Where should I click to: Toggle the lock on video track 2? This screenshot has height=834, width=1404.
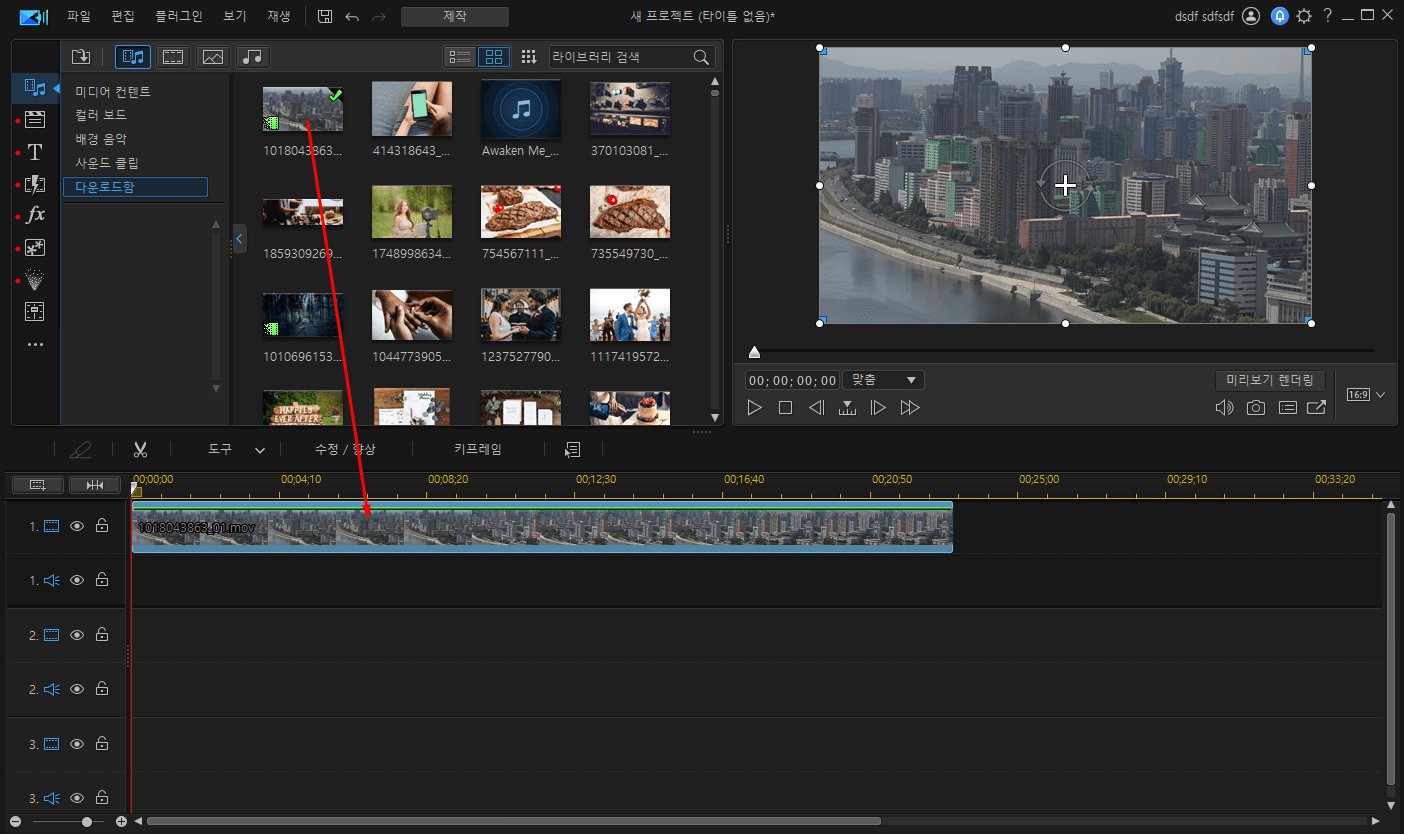click(x=102, y=635)
